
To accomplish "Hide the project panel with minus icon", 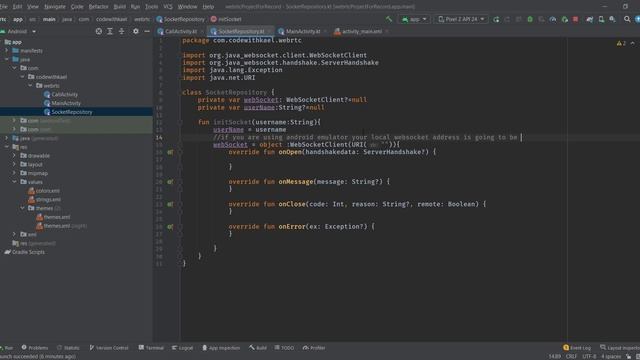I will pos(147,31).
